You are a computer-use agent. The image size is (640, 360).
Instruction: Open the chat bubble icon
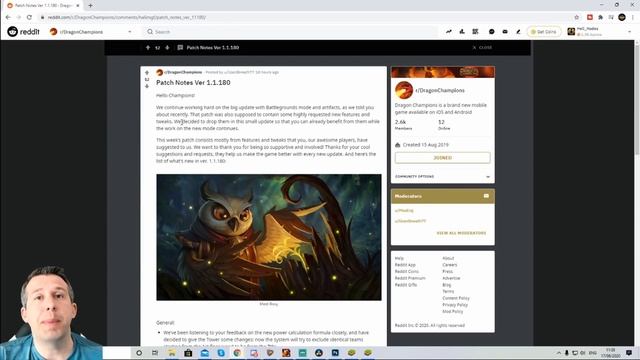491,31
